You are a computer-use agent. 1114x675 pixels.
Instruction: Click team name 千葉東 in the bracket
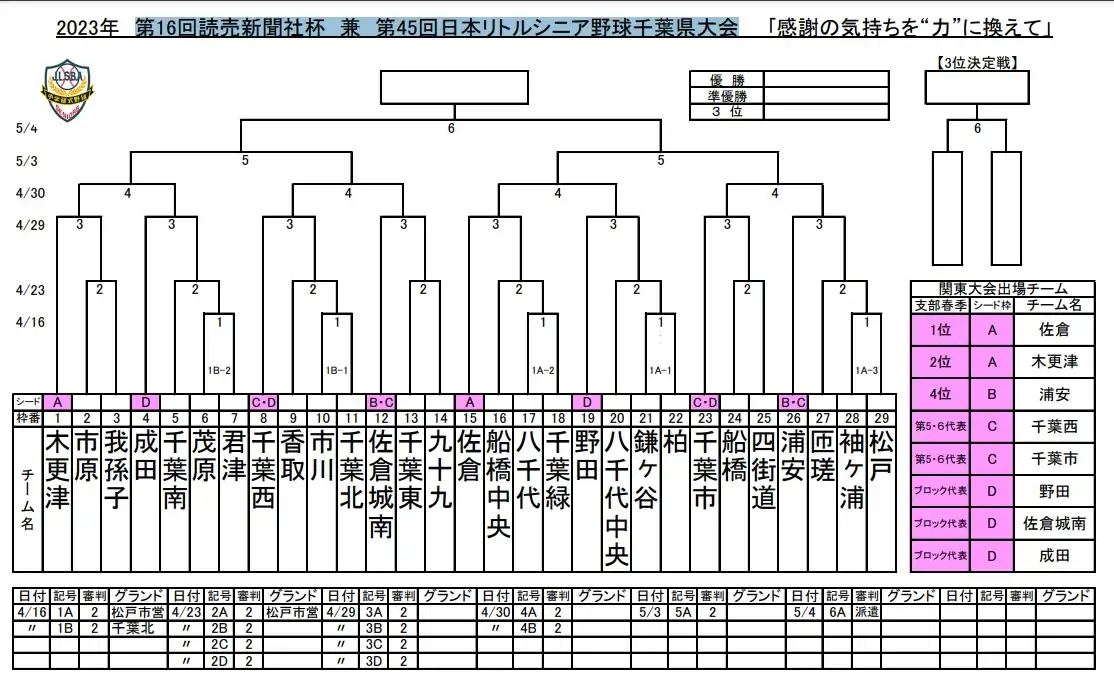[410, 470]
